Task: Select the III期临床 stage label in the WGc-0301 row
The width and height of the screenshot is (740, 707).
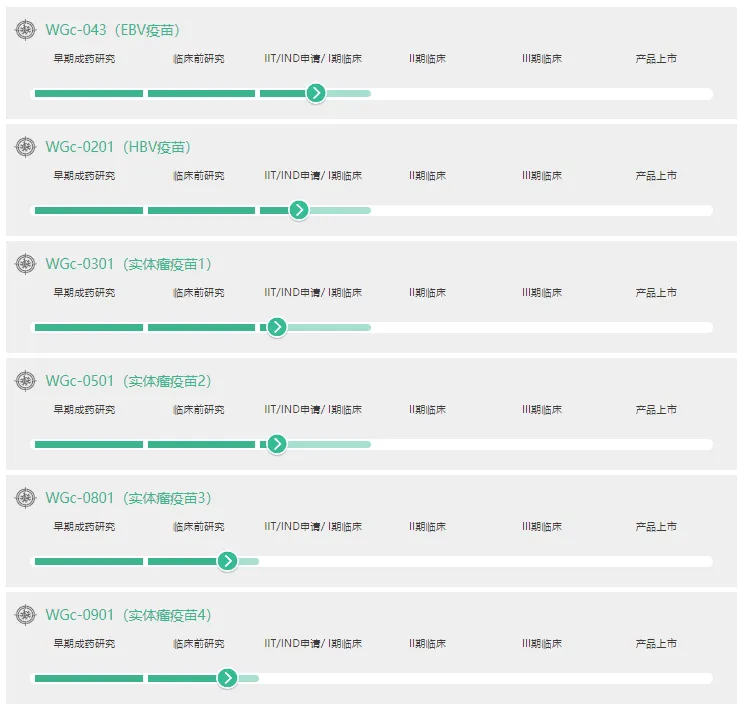Action: [541, 293]
